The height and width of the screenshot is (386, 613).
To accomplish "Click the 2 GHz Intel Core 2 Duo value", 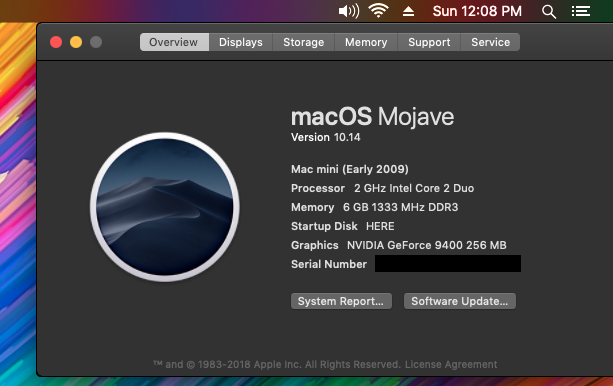I will coord(414,189).
